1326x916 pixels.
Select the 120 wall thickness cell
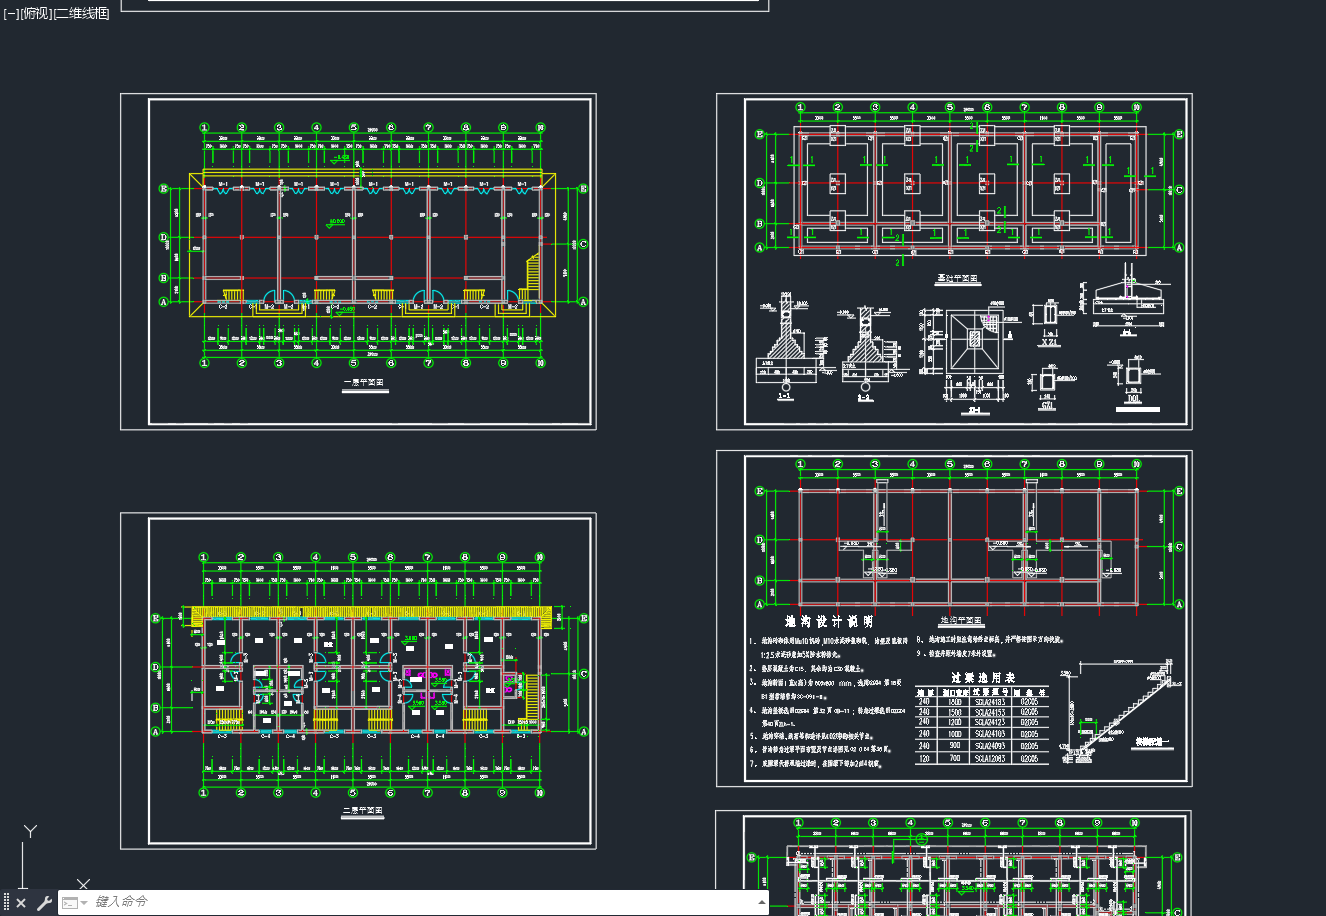[x=924, y=759]
